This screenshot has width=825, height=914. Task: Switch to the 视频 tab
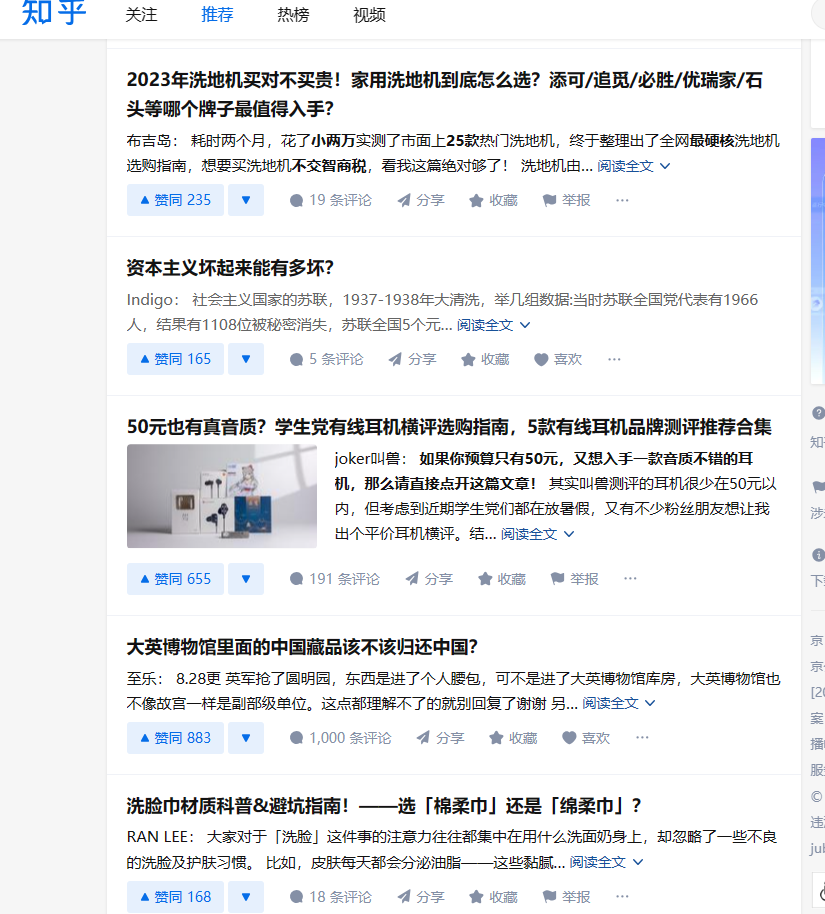pos(369,15)
